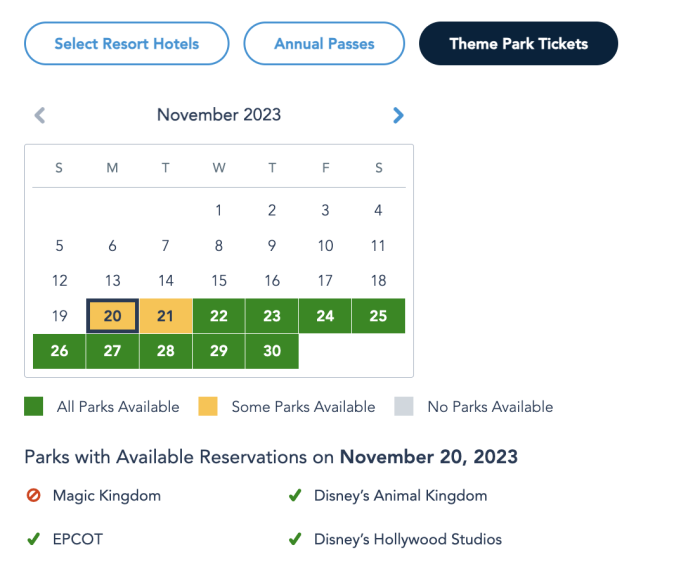Viewport: 700px width, 564px height.
Task: Click Disney's Hollywood Studios checkmark icon
Action: click(x=295, y=539)
